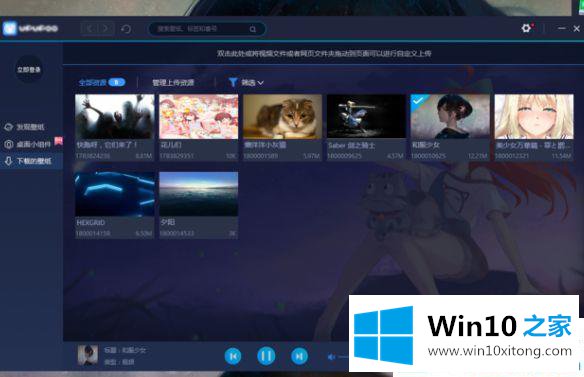Select the zombie hands wallpaper thumbnail
This screenshot has height=377, width=584.
pos(115,117)
